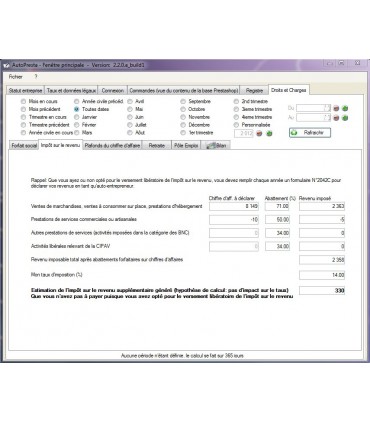Select 'Mois précédent' radio button
Viewport: 370px width, 423px height.
click(23, 109)
